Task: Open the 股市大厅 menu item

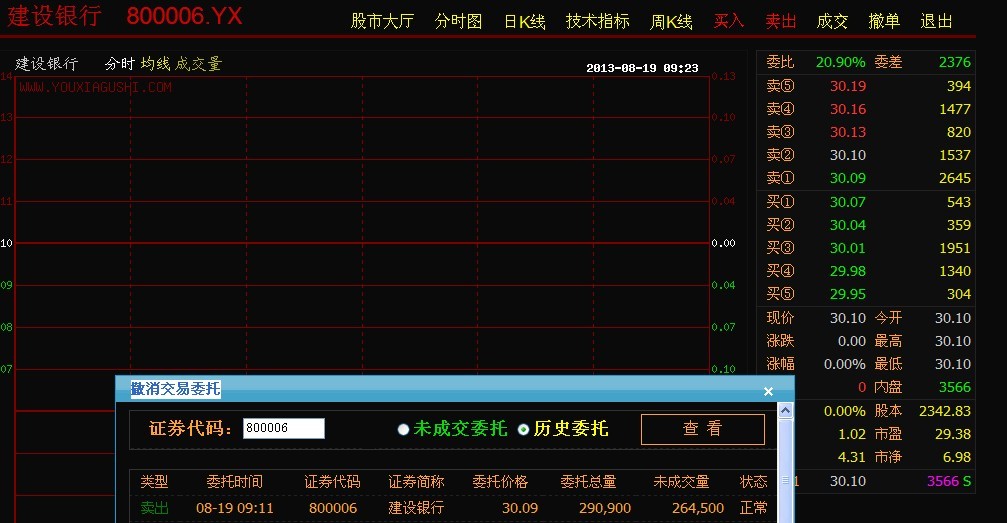Action: pos(382,21)
